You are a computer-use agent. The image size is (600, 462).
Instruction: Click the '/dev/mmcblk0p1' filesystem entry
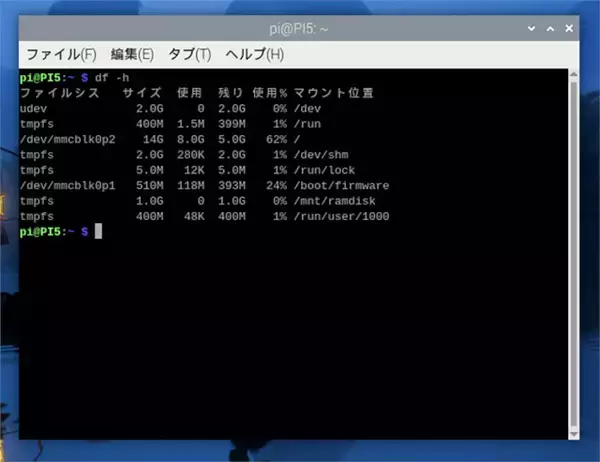[68, 186]
